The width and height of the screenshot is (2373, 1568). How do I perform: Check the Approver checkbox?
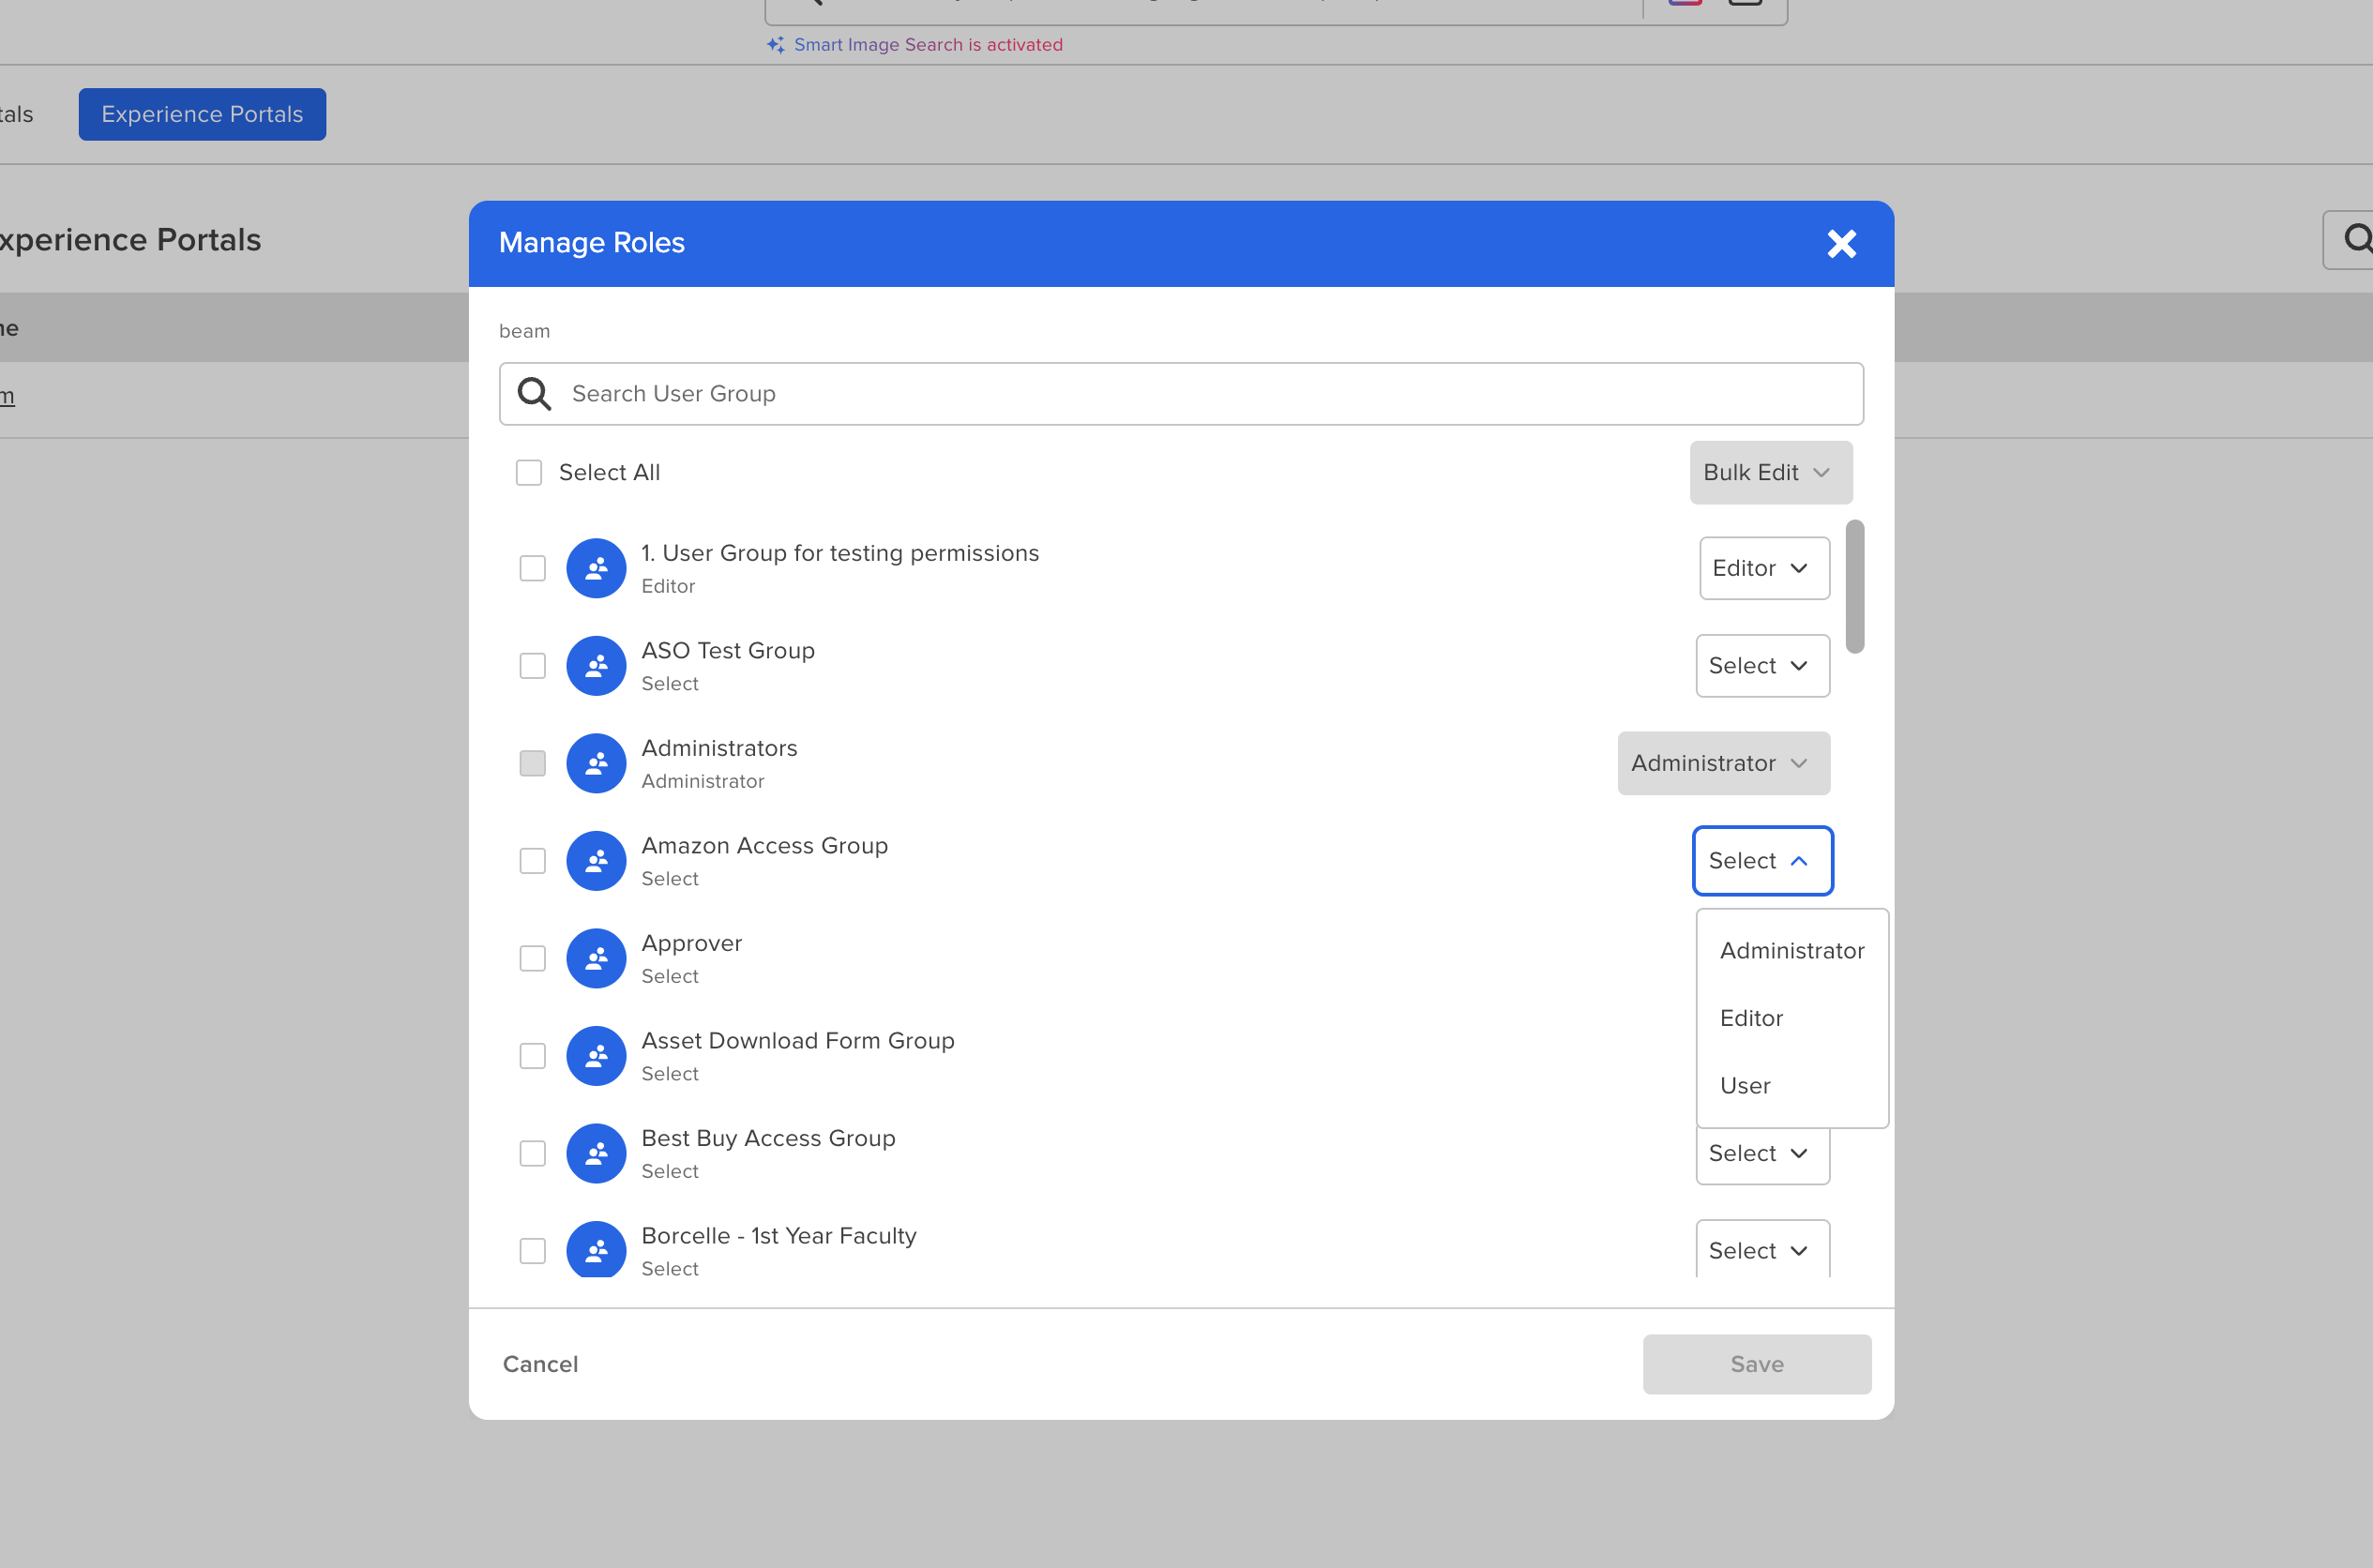pos(533,959)
